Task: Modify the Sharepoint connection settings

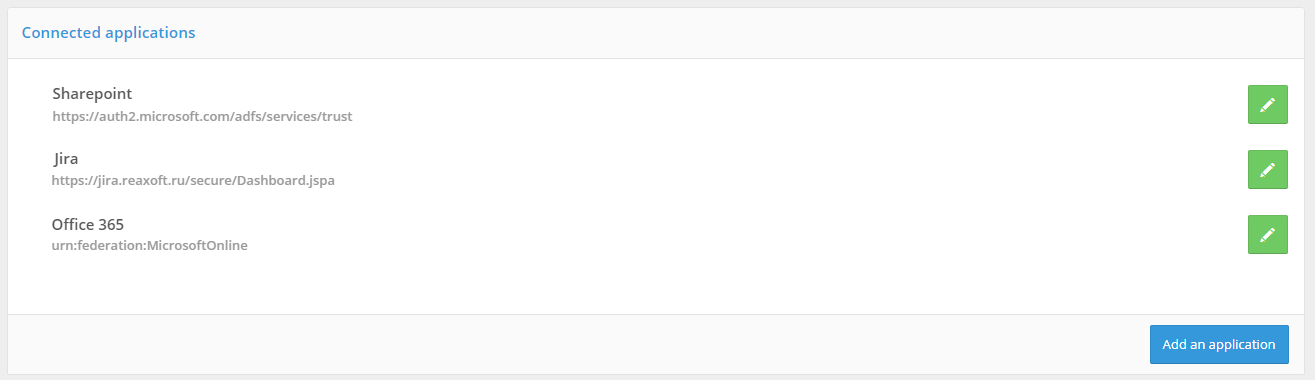Action: pyautogui.click(x=1267, y=105)
